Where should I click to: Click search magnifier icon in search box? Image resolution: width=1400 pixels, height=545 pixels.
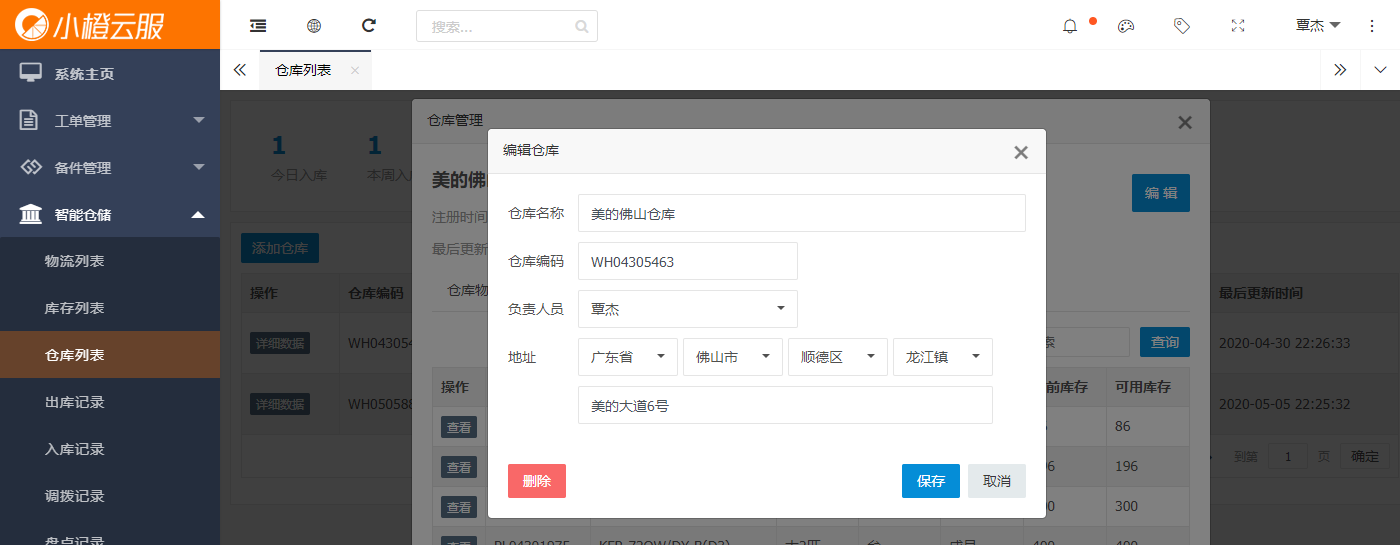(x=582, y=27)
